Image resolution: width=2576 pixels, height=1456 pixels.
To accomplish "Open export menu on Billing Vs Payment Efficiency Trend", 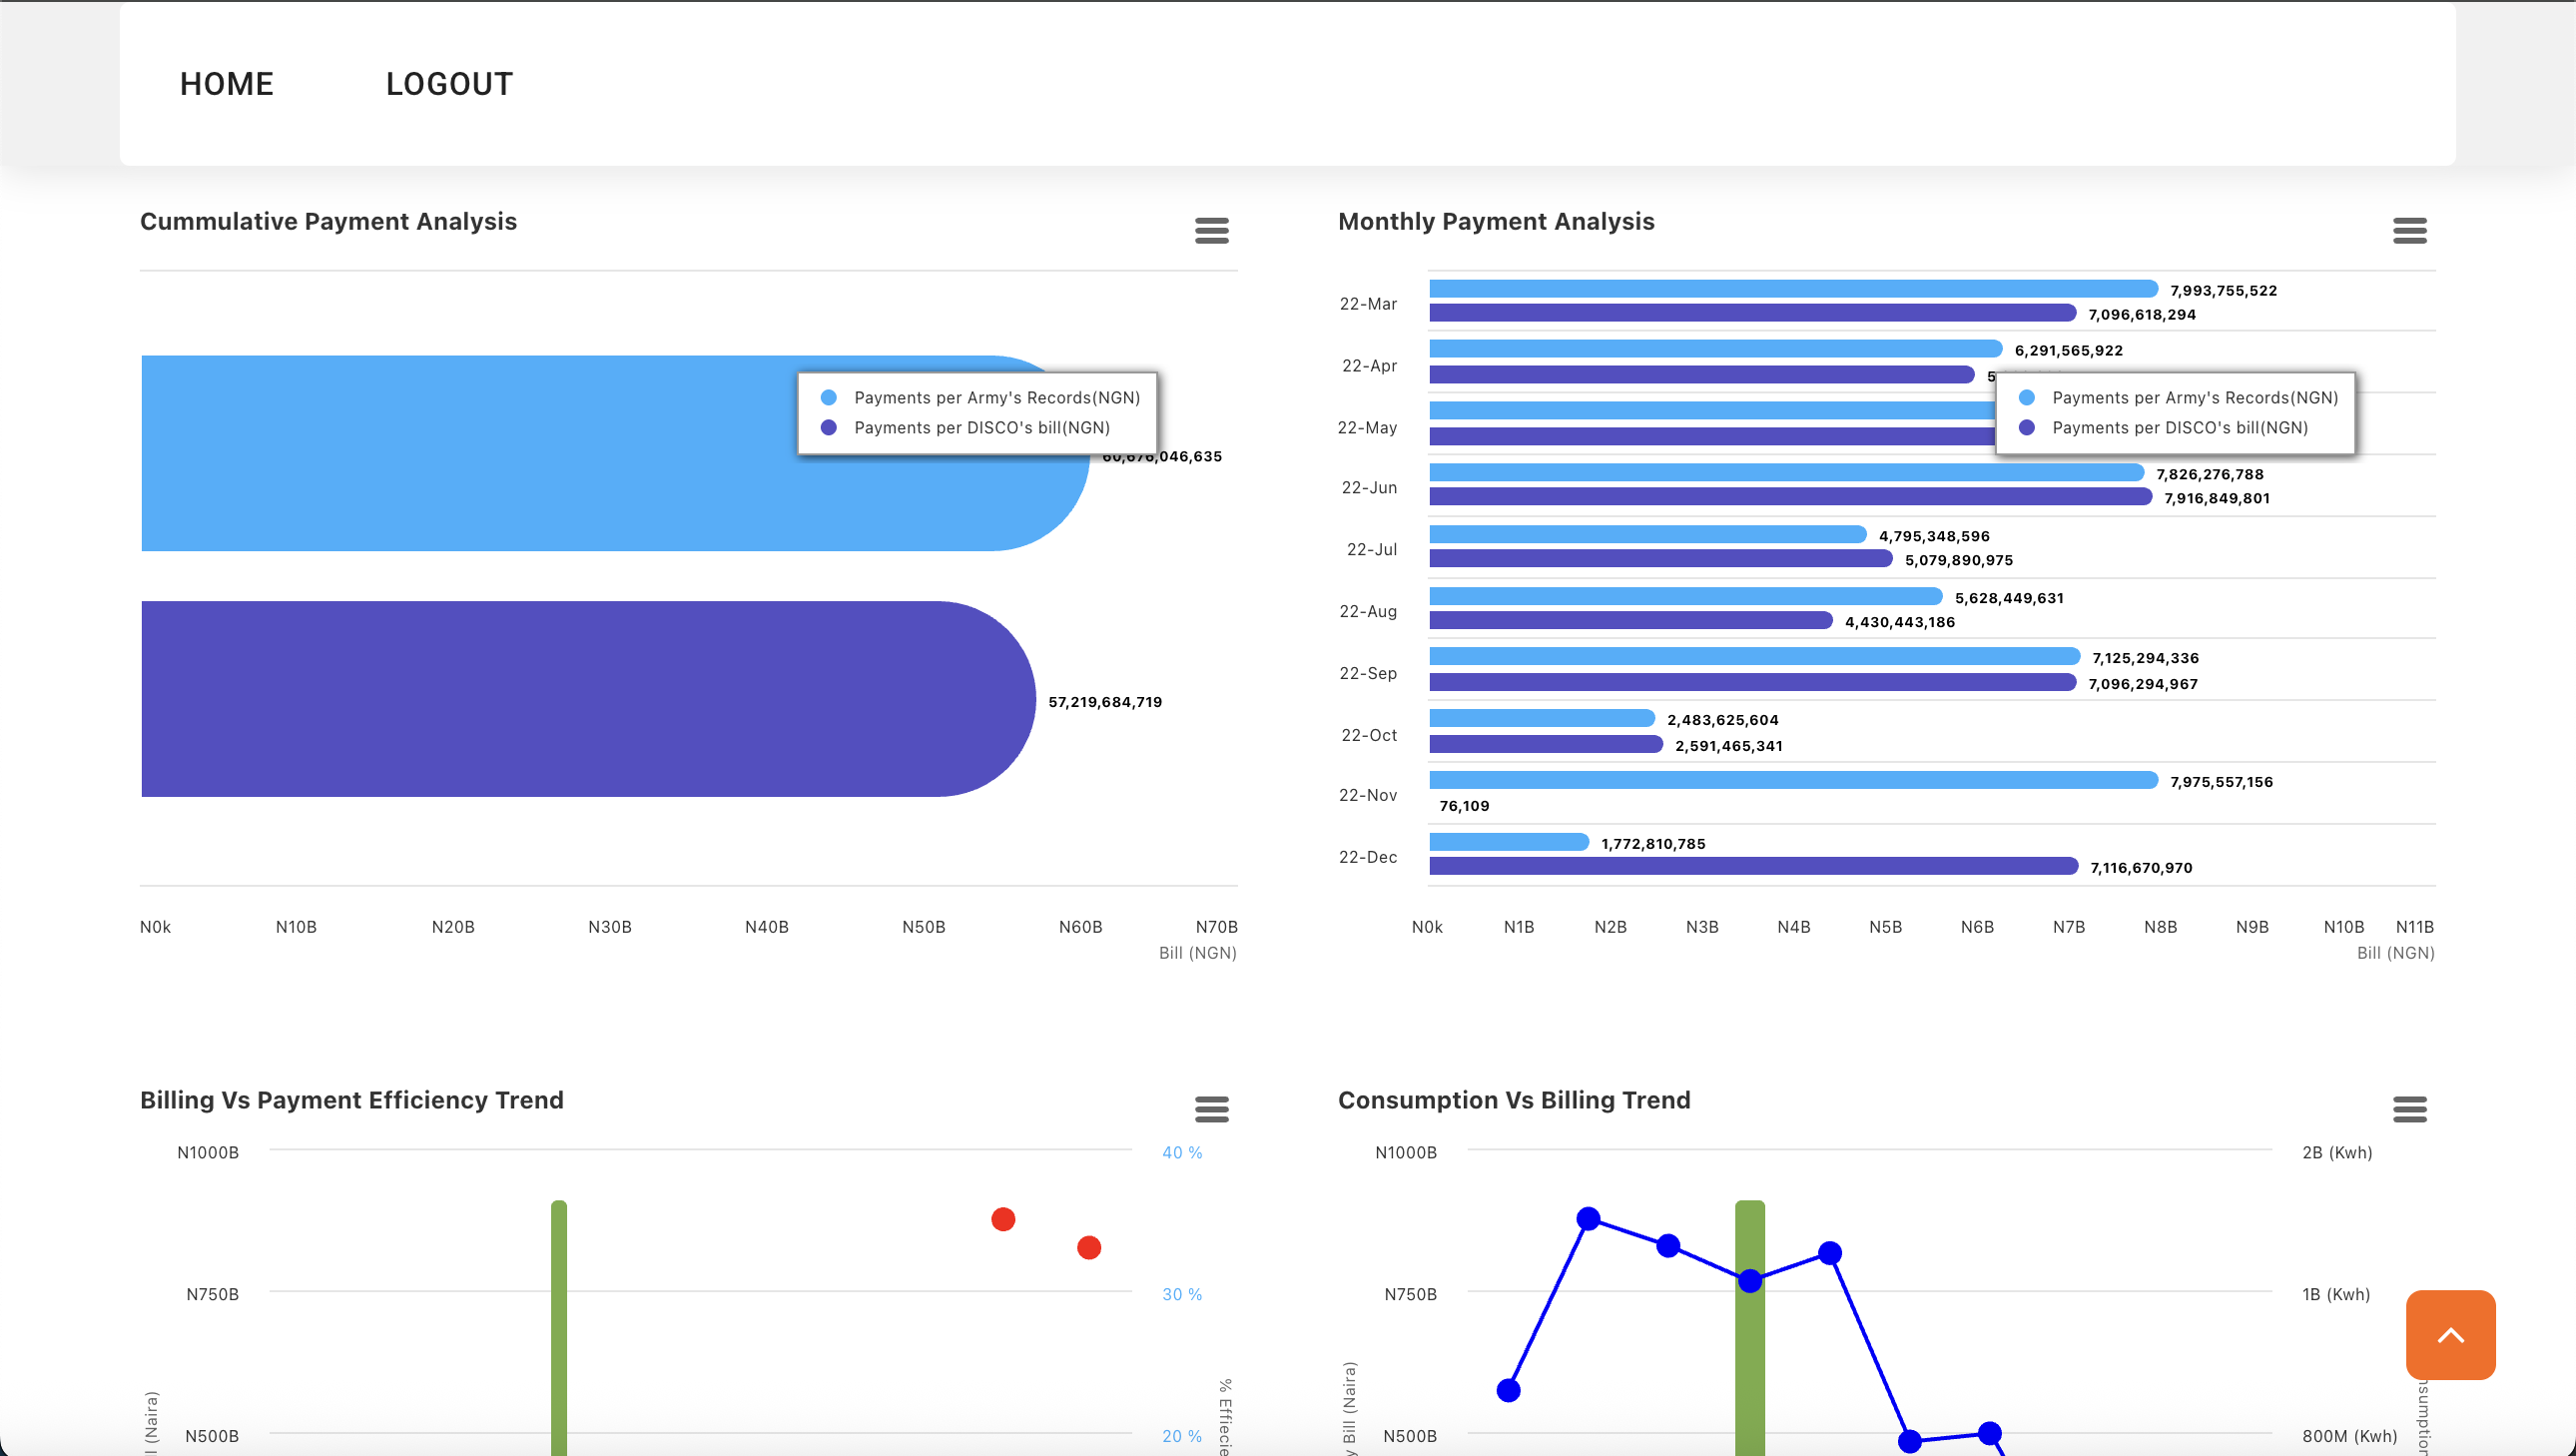I will [x=1212, y=1110].
